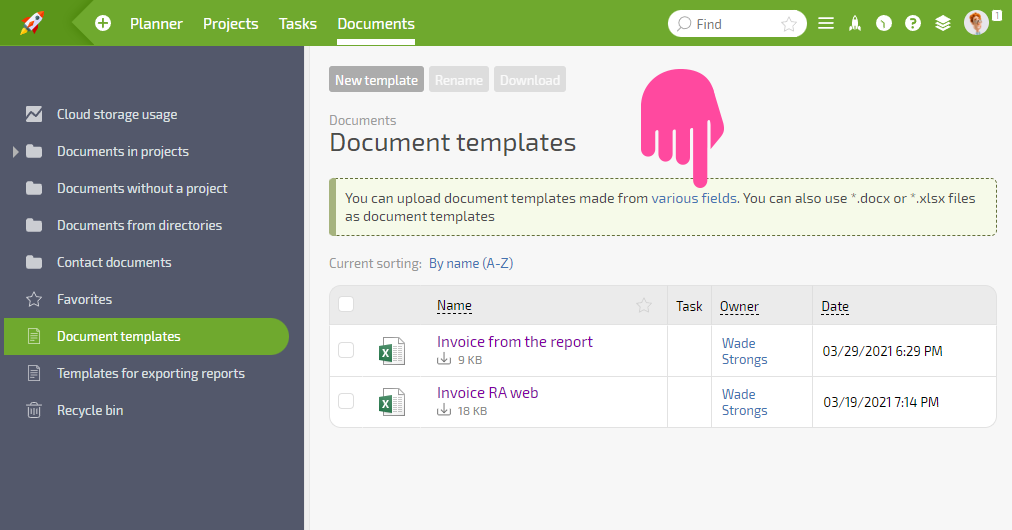Open Documents without a project
Screen dimensions: 1012x530
142,189
